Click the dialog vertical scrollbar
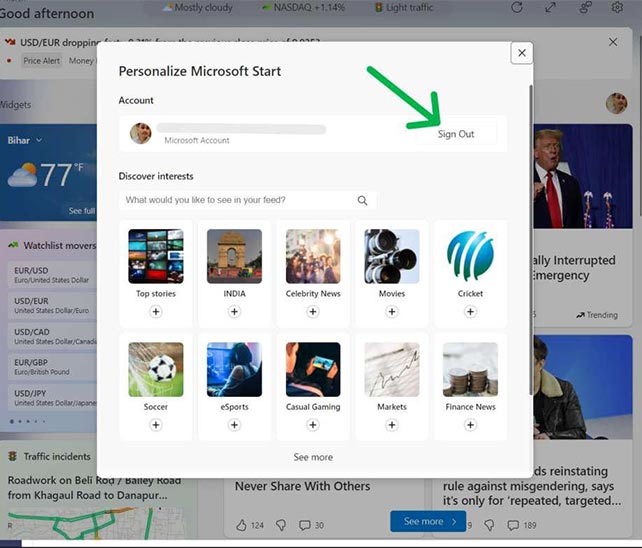The width and height of the screenshot is (642, 548). 531,240
